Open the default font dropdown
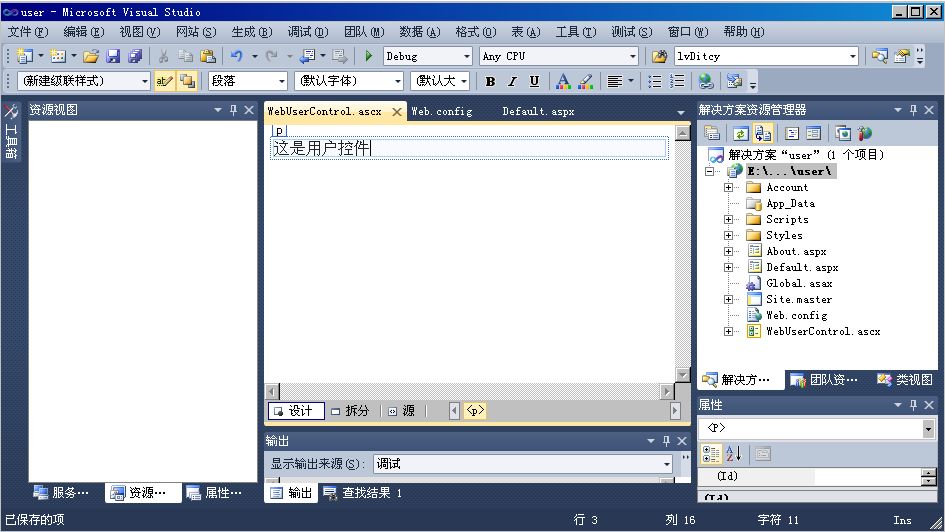Viewport: 945px width, 532px height. pyautogui.click(x=398, y=81)
